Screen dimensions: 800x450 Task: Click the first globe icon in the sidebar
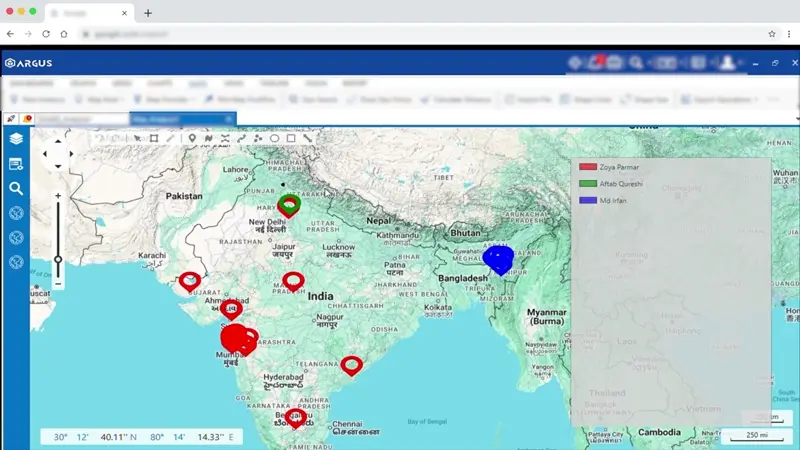16,212
